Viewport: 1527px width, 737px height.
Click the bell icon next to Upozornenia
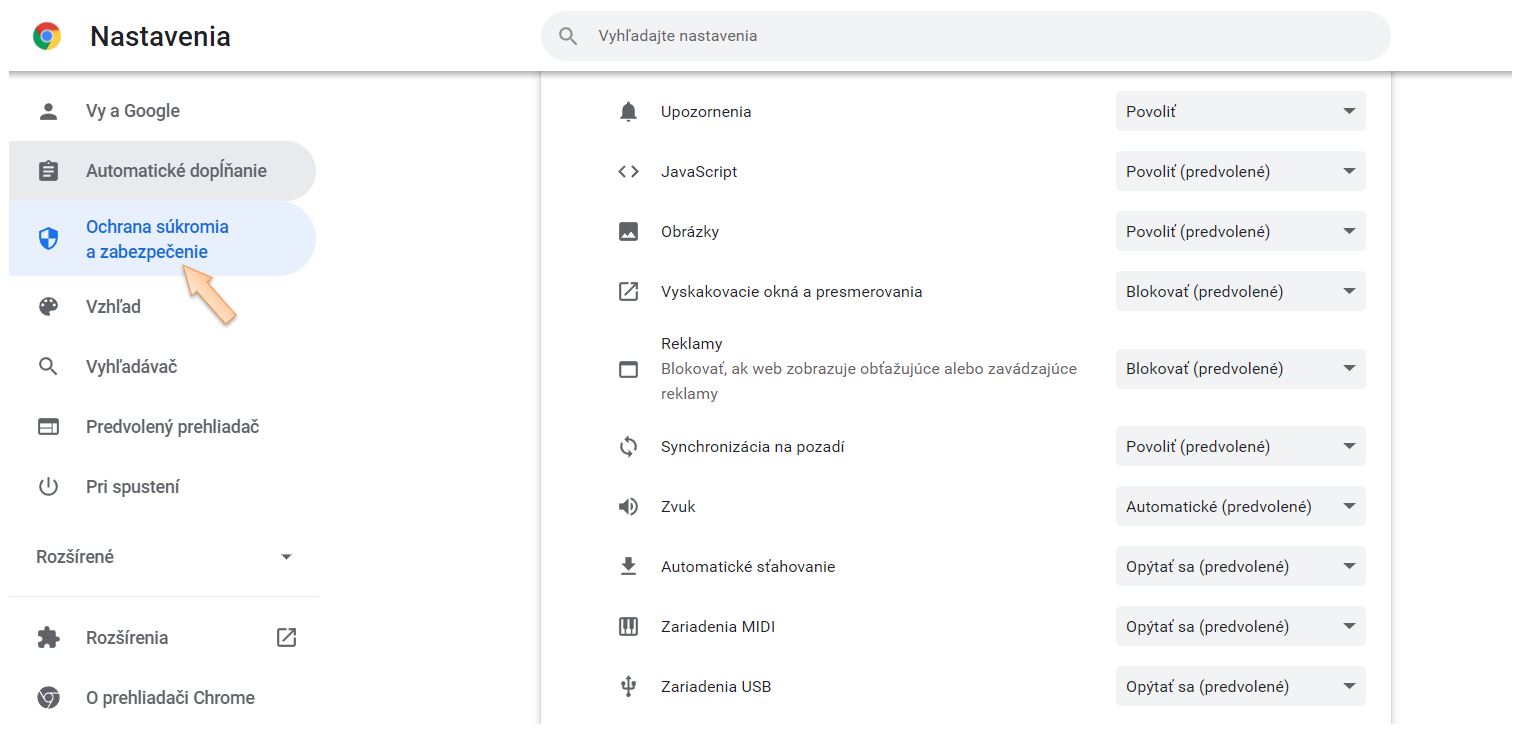click(628, 112)
